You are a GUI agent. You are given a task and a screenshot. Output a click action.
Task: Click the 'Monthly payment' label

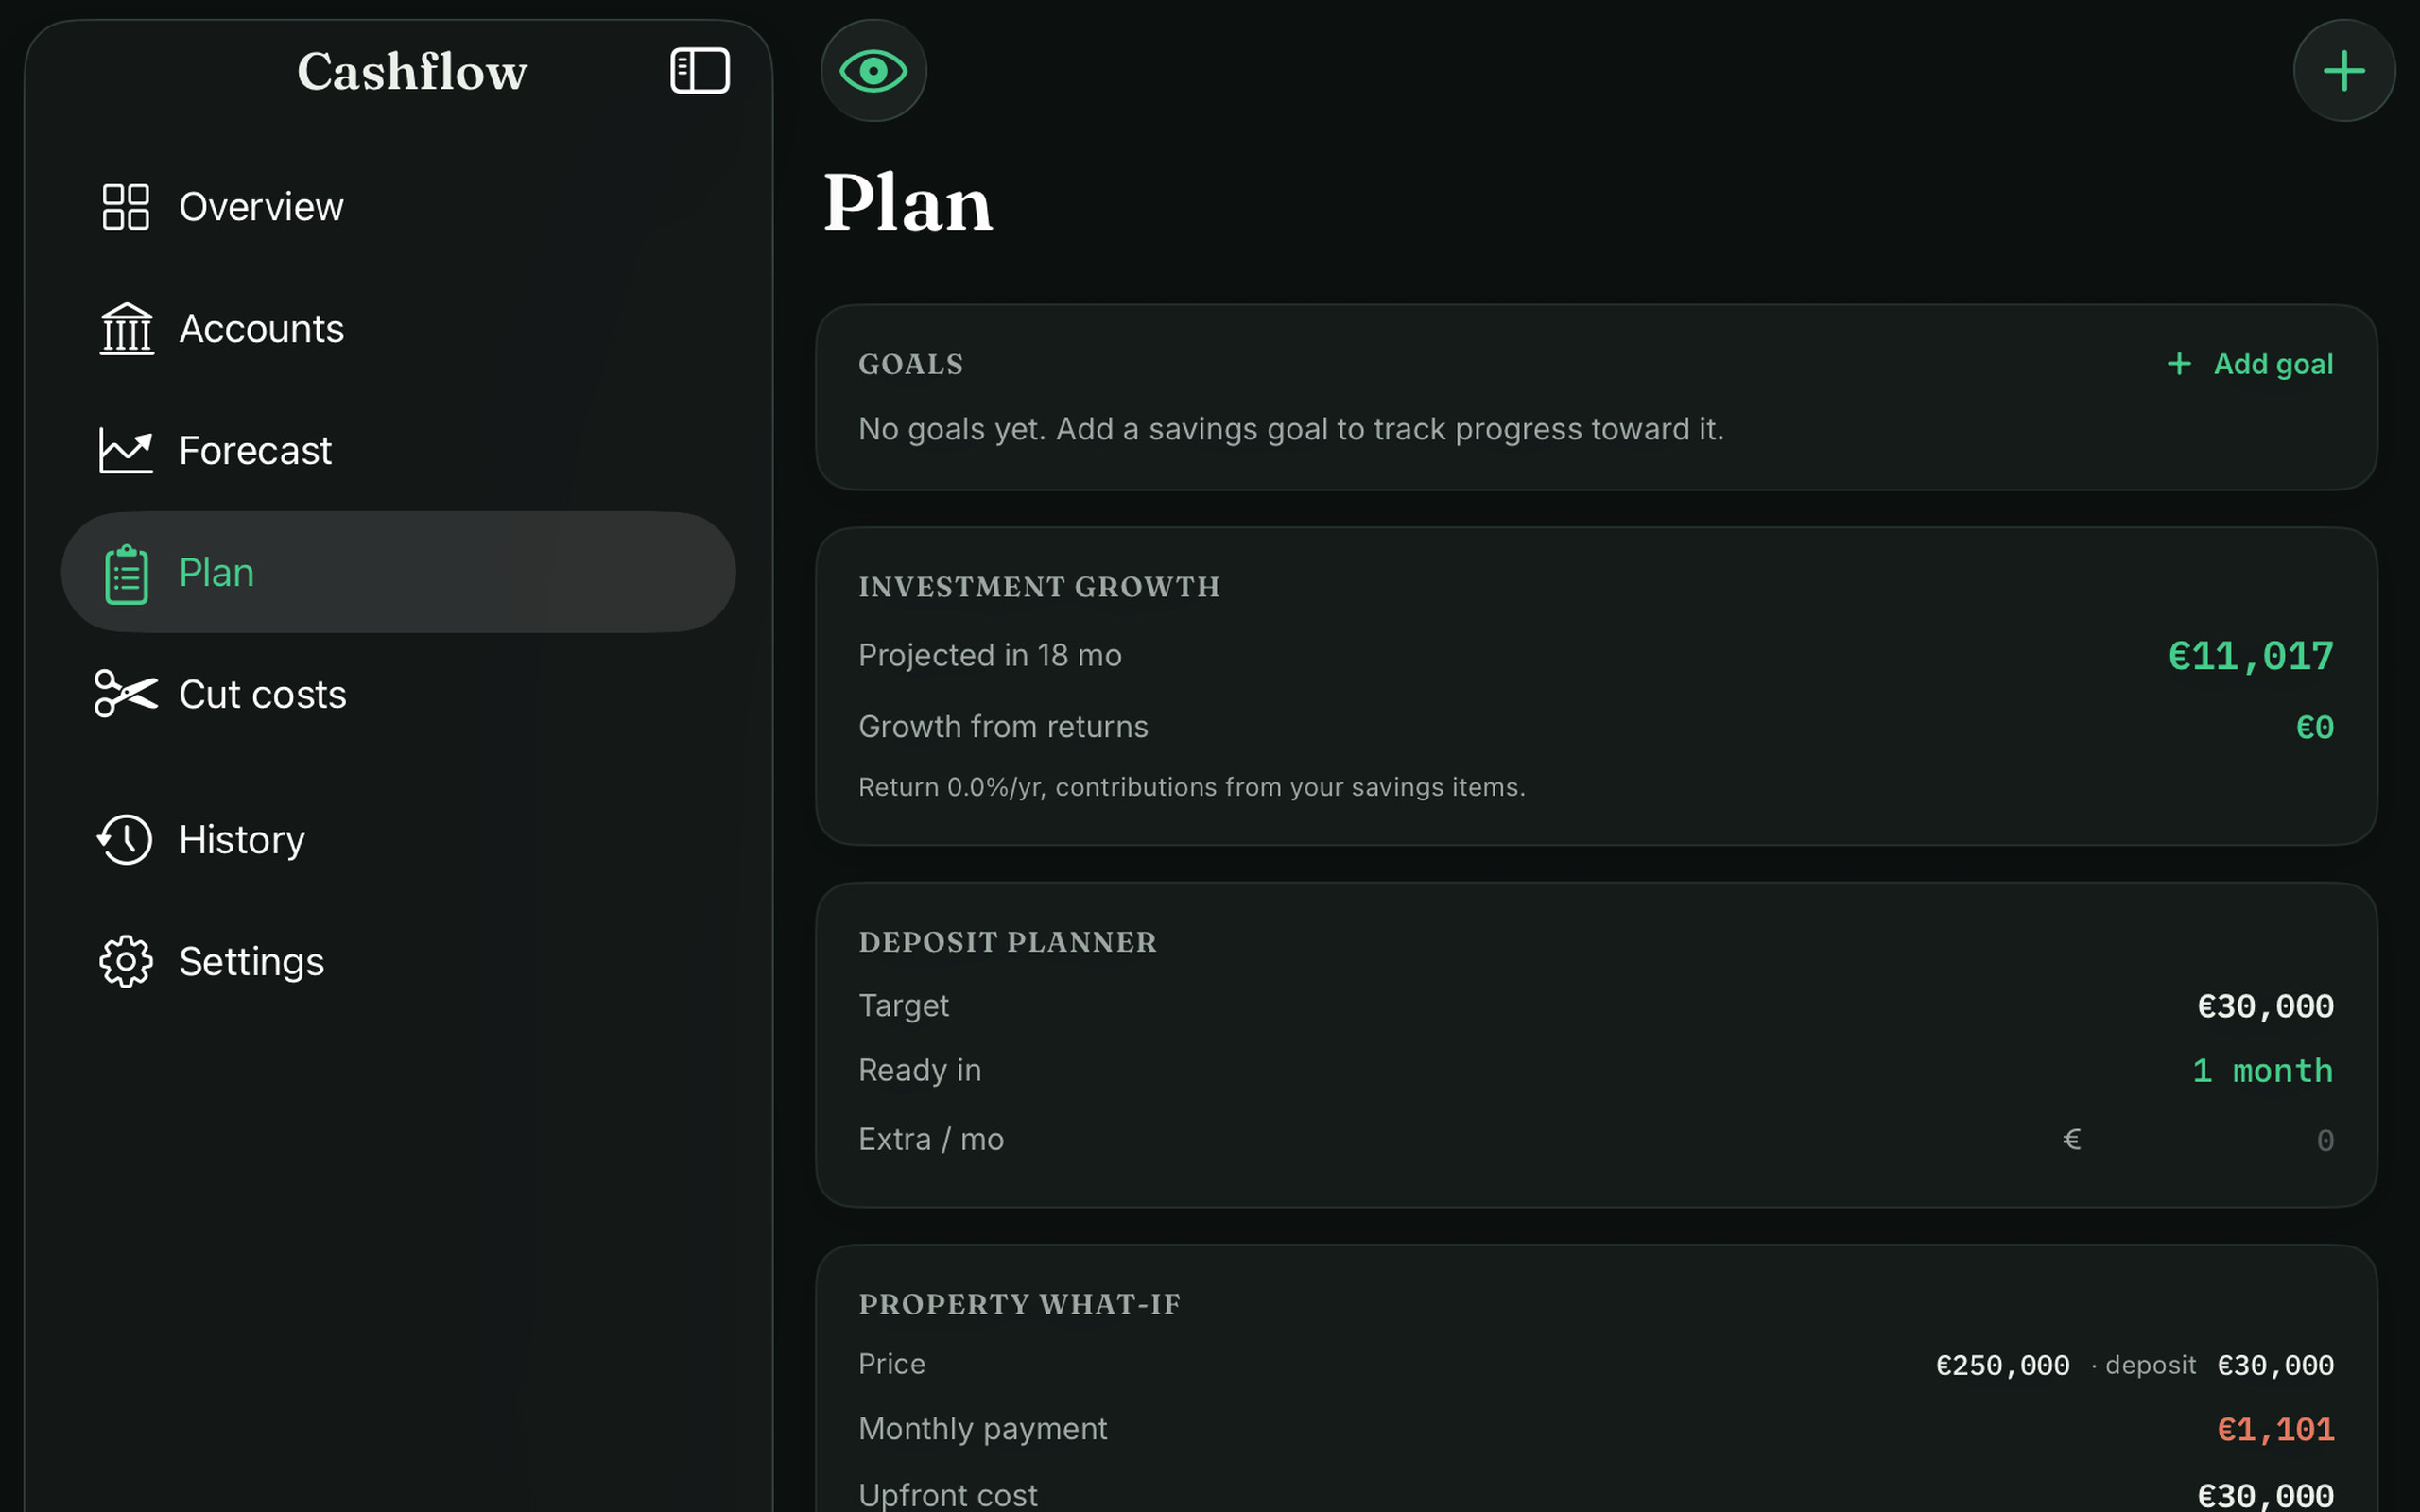point(982,1429)
